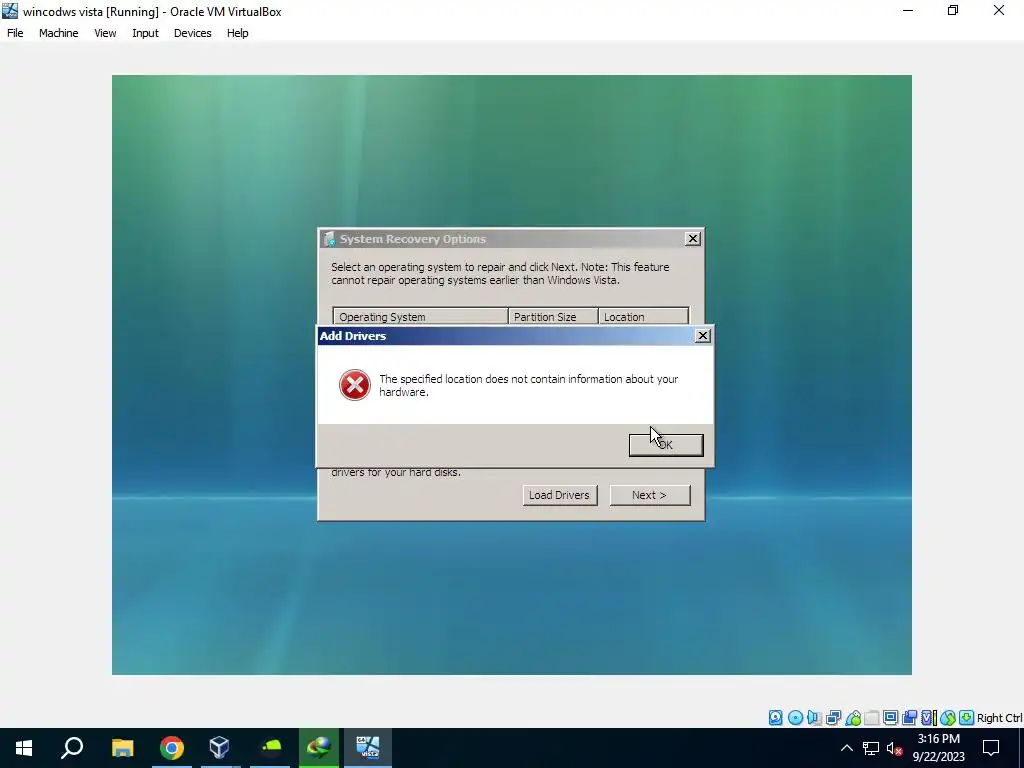Click the recording status icon
Viewport: 1024px width, 768px height.
point(909,718)
